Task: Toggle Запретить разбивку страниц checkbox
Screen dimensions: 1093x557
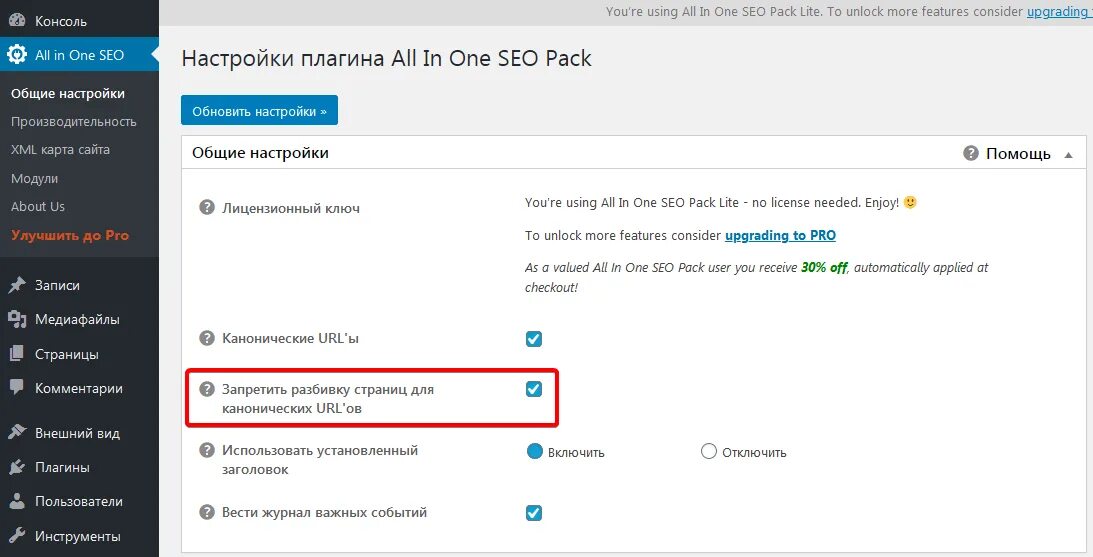Action: click(534, 389)
